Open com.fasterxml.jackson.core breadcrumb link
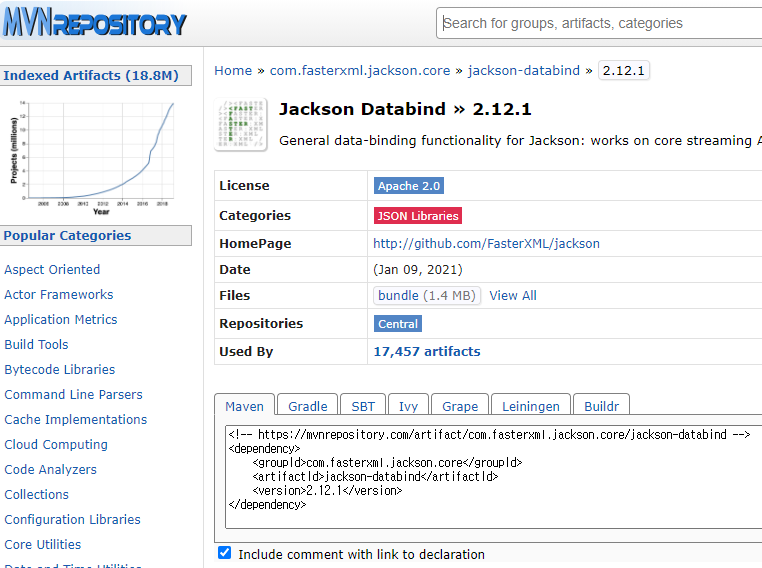The width and height of the screenshot is (762, 568). point(360,70)
